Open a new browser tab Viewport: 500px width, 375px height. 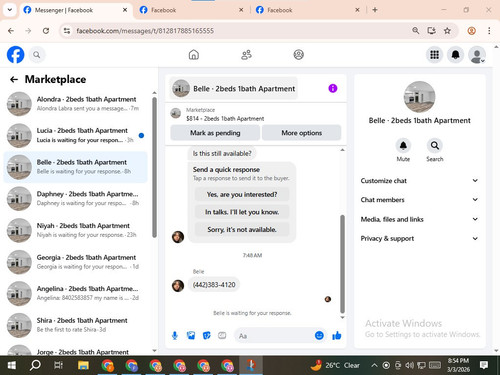tap(375, 10)
